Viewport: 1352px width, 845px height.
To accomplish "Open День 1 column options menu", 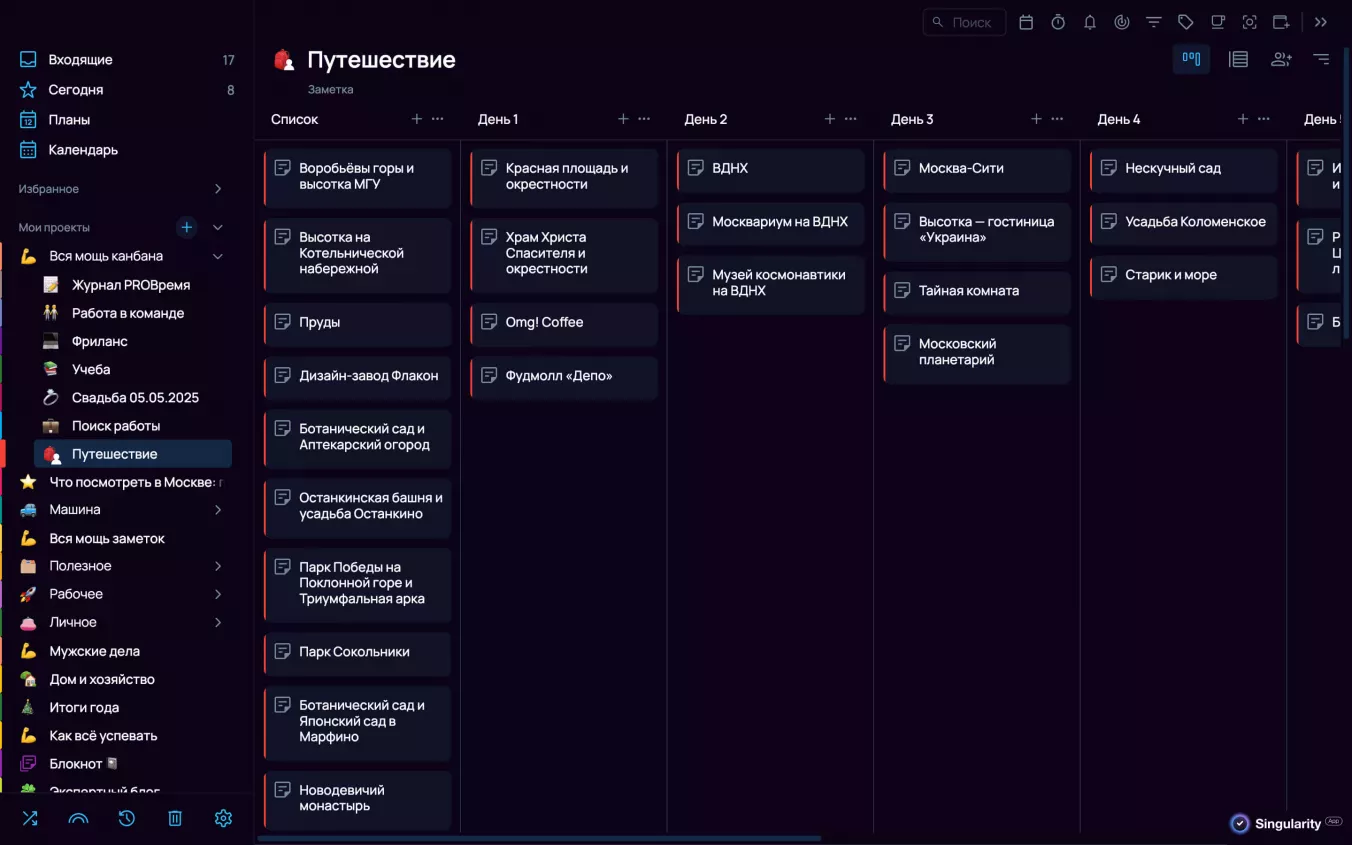I will click(x=644, y=119).
